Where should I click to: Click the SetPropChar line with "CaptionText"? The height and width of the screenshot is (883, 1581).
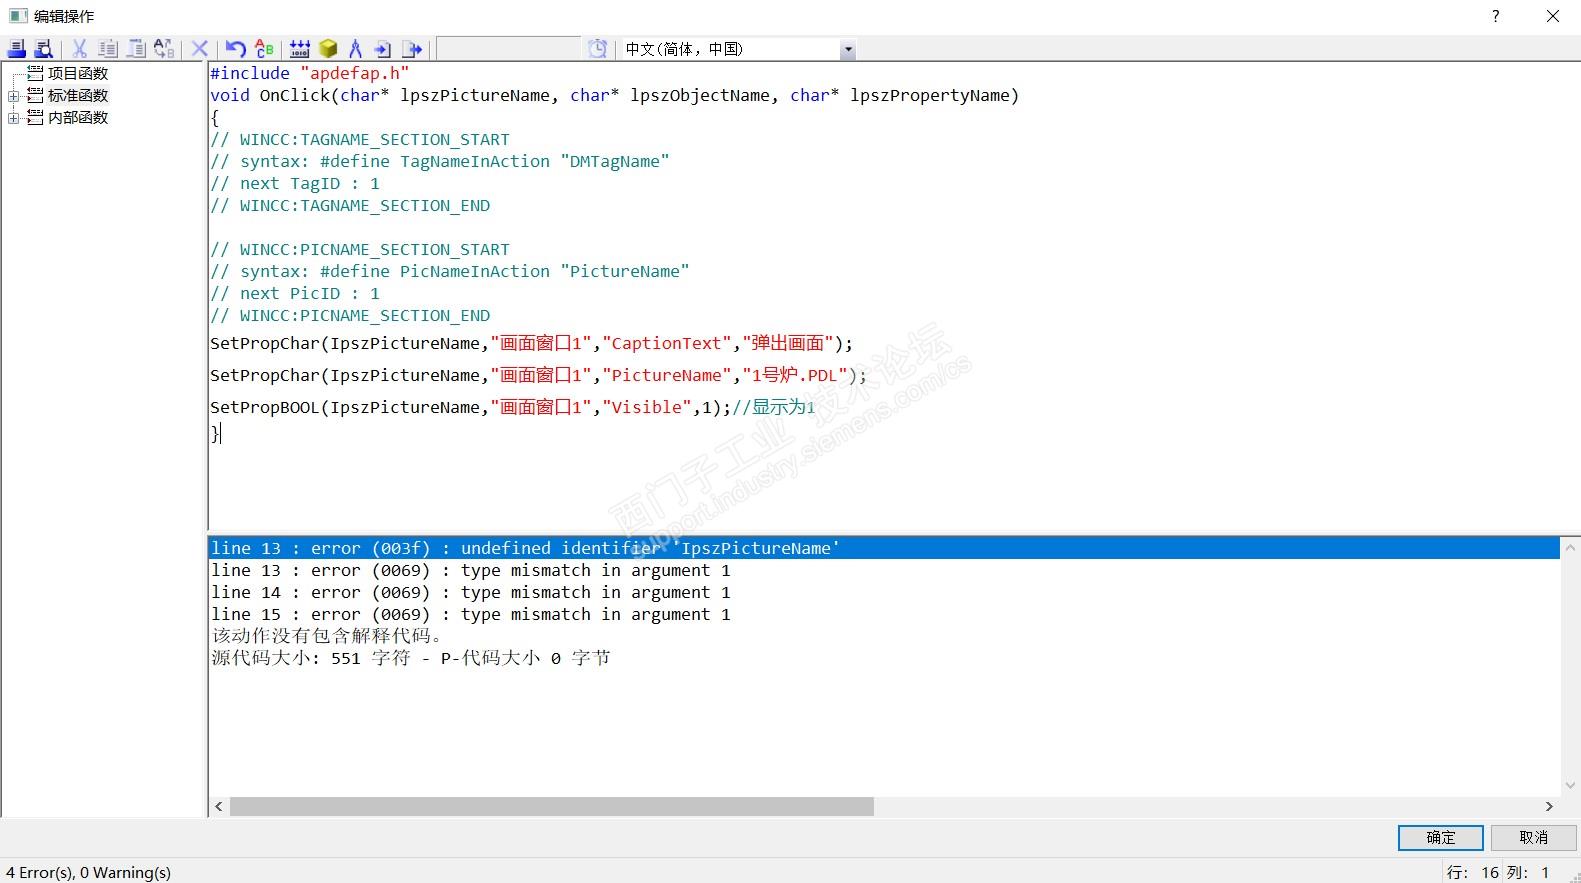coord(532,343)
